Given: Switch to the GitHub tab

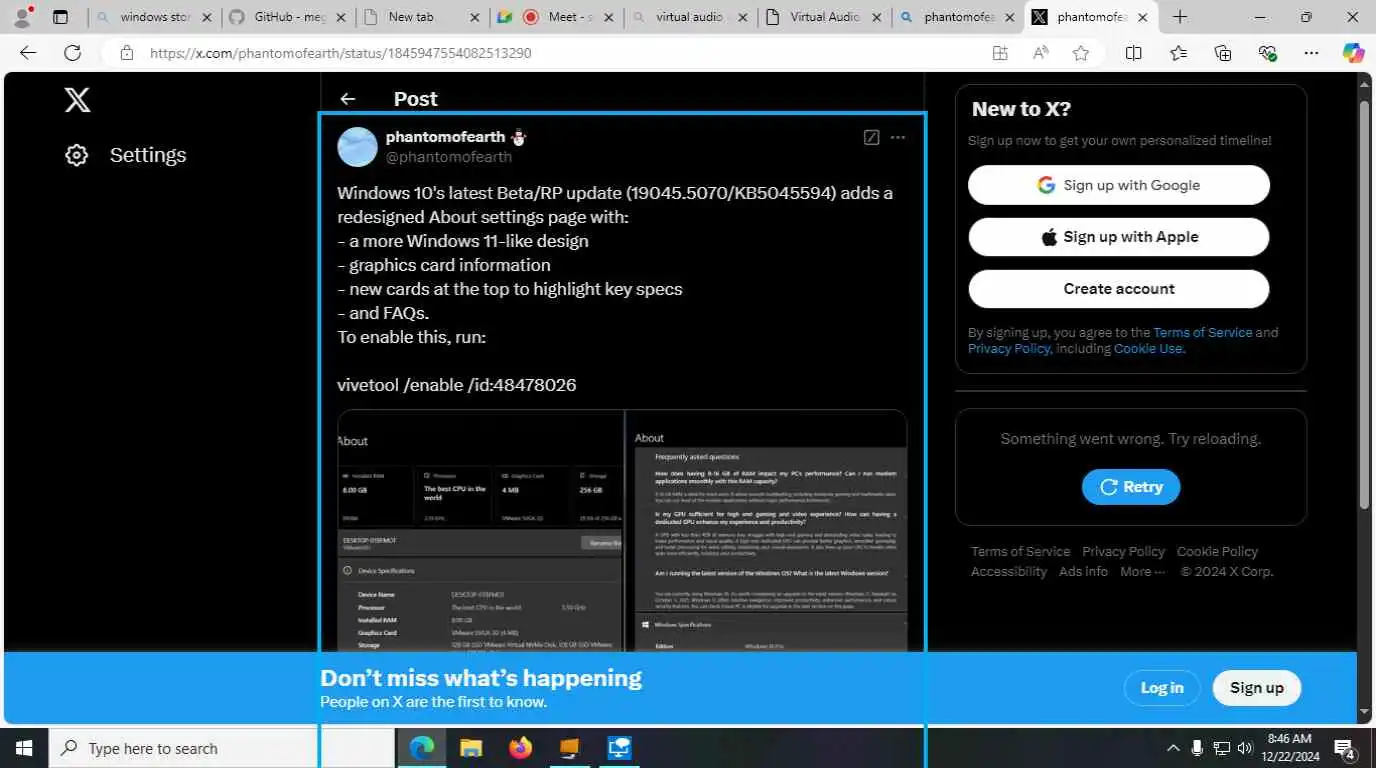Looking at the screenshot, I should 289,17.
